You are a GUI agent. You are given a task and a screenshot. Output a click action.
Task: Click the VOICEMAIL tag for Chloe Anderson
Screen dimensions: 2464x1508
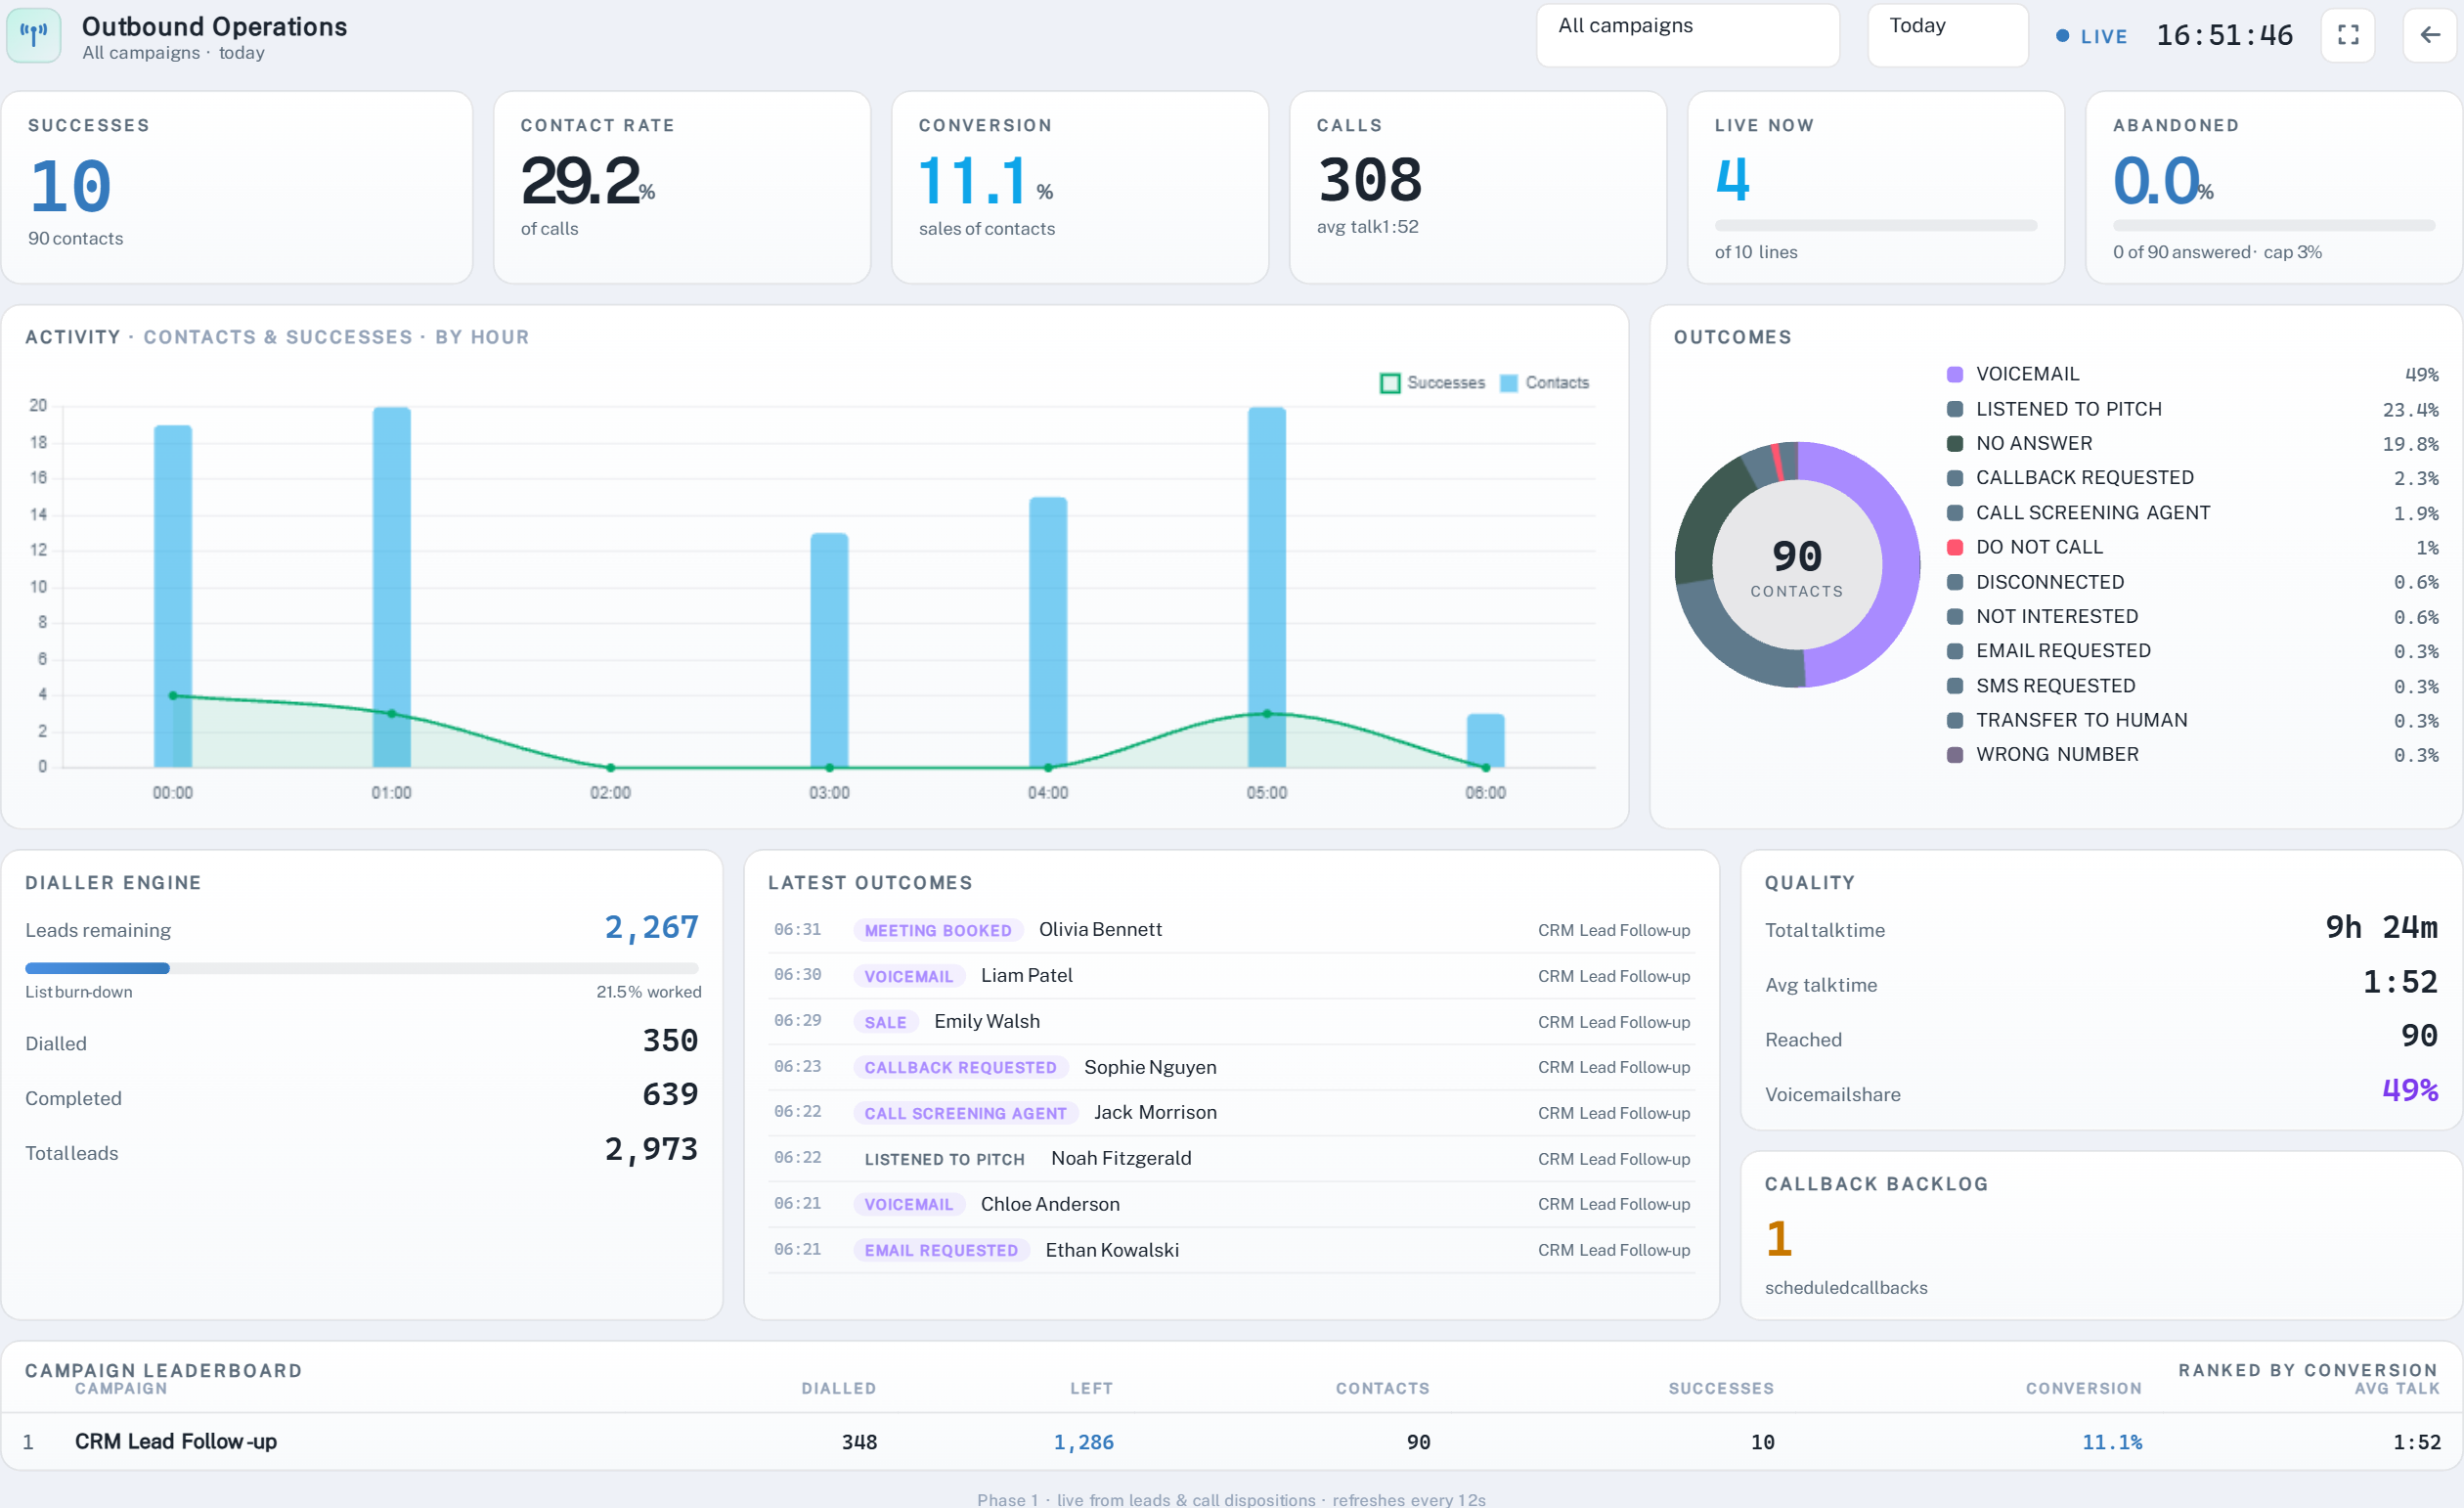[909, 1204]
